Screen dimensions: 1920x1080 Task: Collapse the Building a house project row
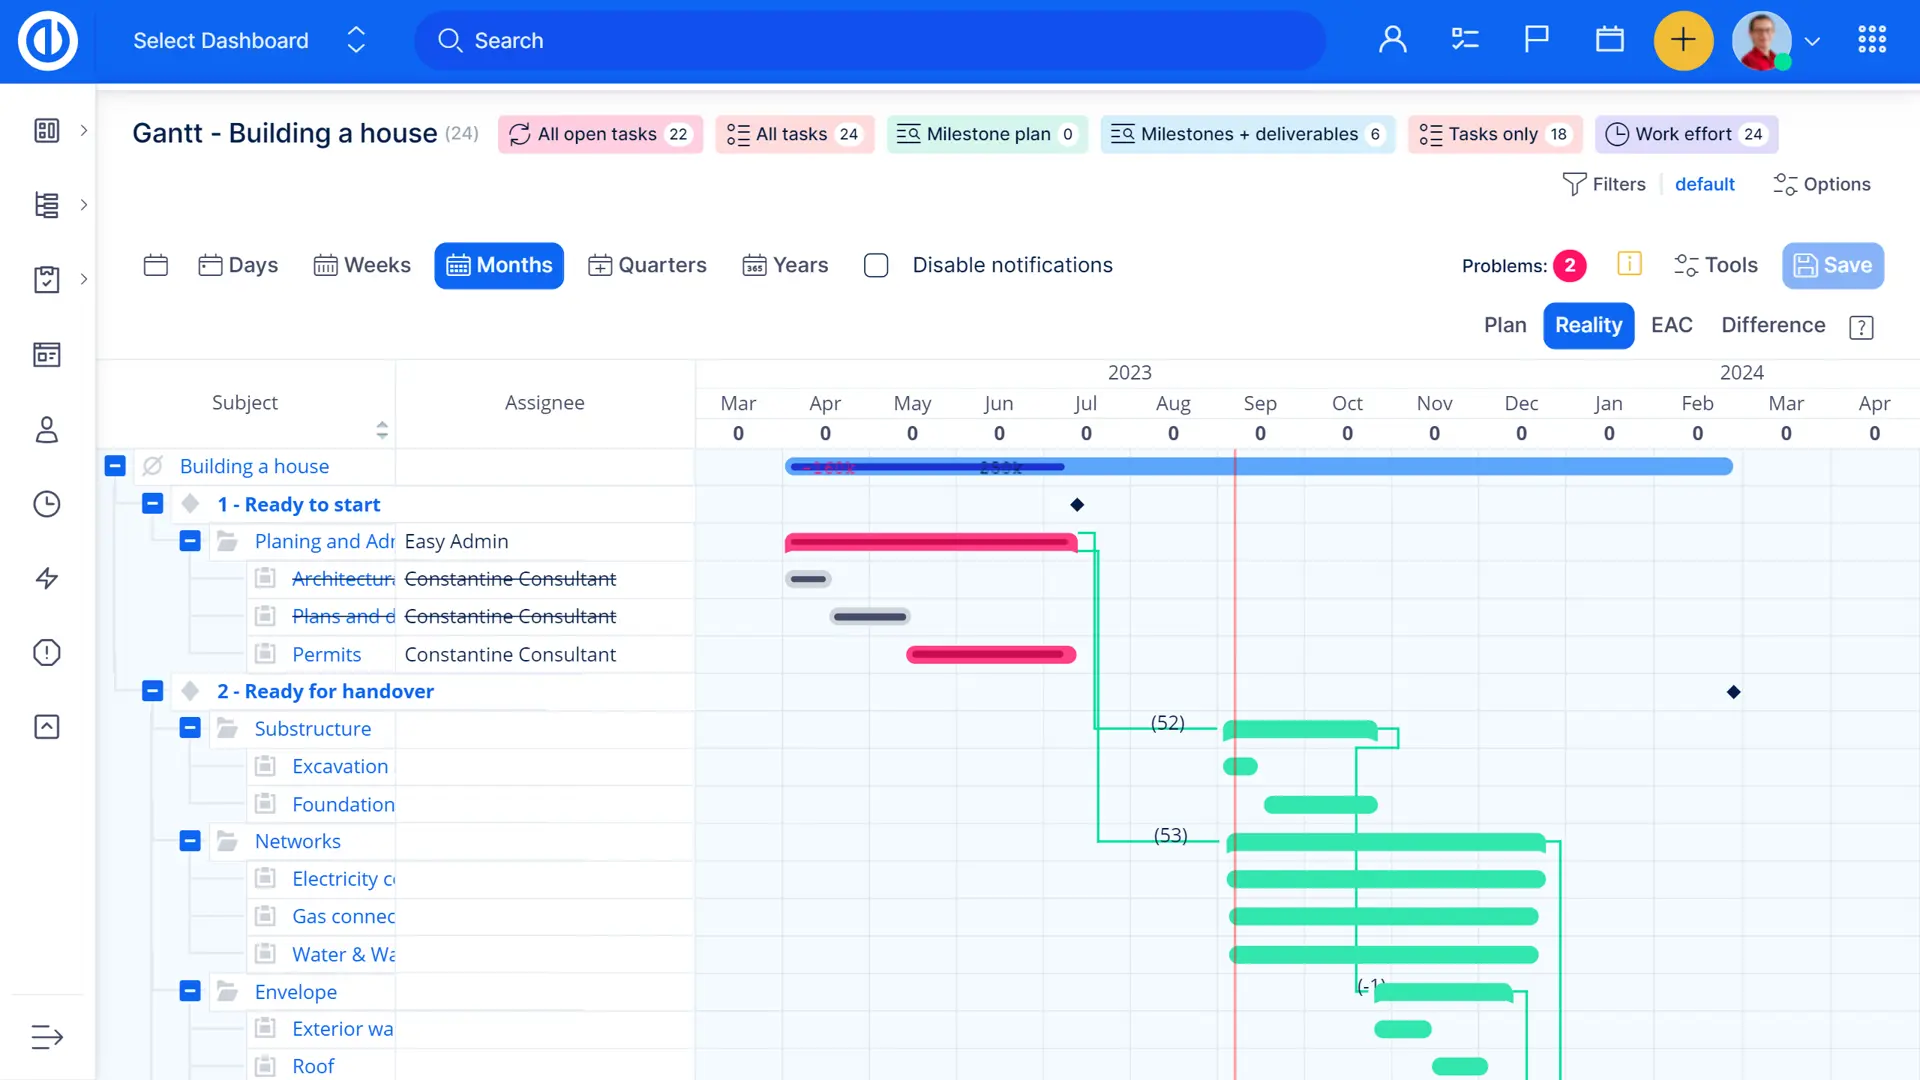[115, 466]
